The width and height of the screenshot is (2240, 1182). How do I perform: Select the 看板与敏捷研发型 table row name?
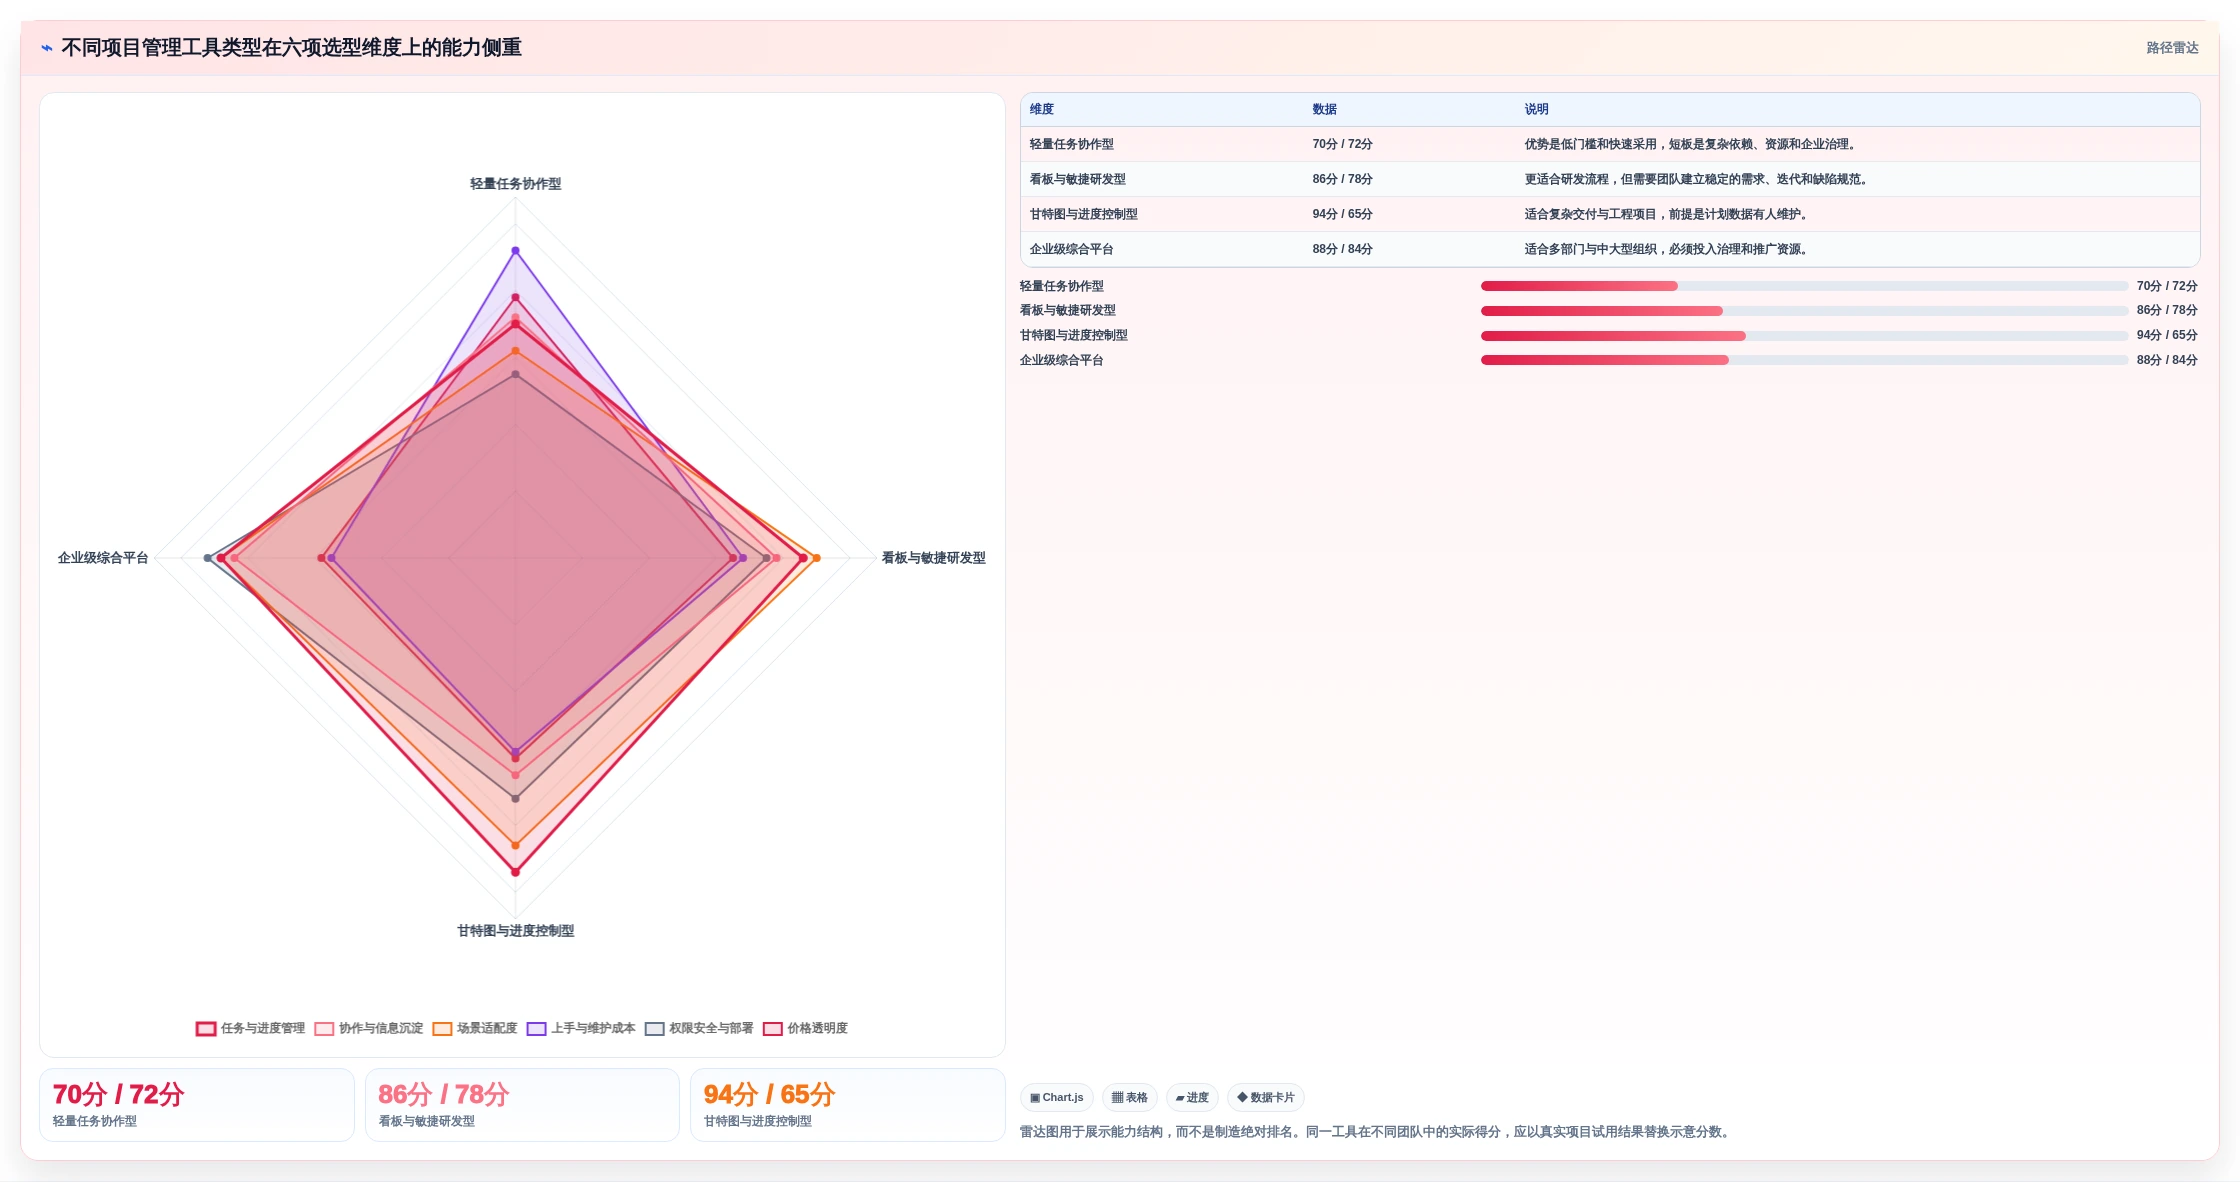tap(1078, 179)
